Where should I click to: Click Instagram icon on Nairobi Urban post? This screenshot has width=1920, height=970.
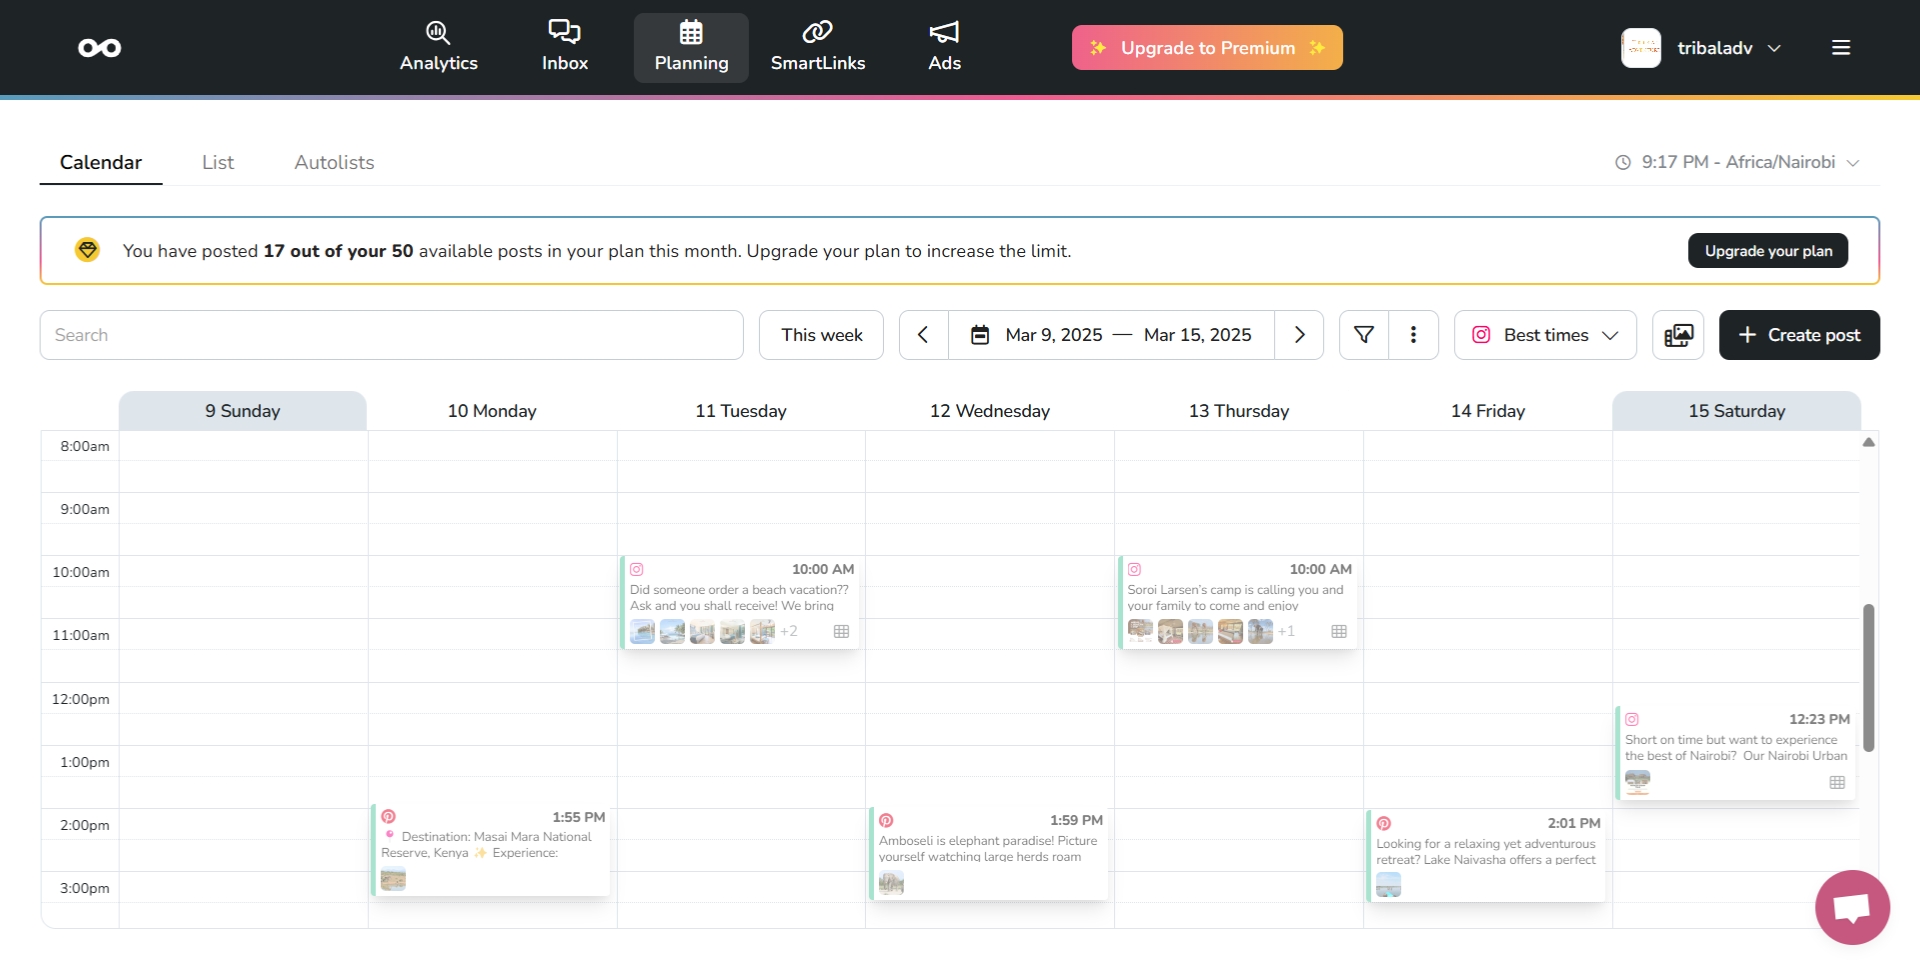click(x=1632, y=719)
